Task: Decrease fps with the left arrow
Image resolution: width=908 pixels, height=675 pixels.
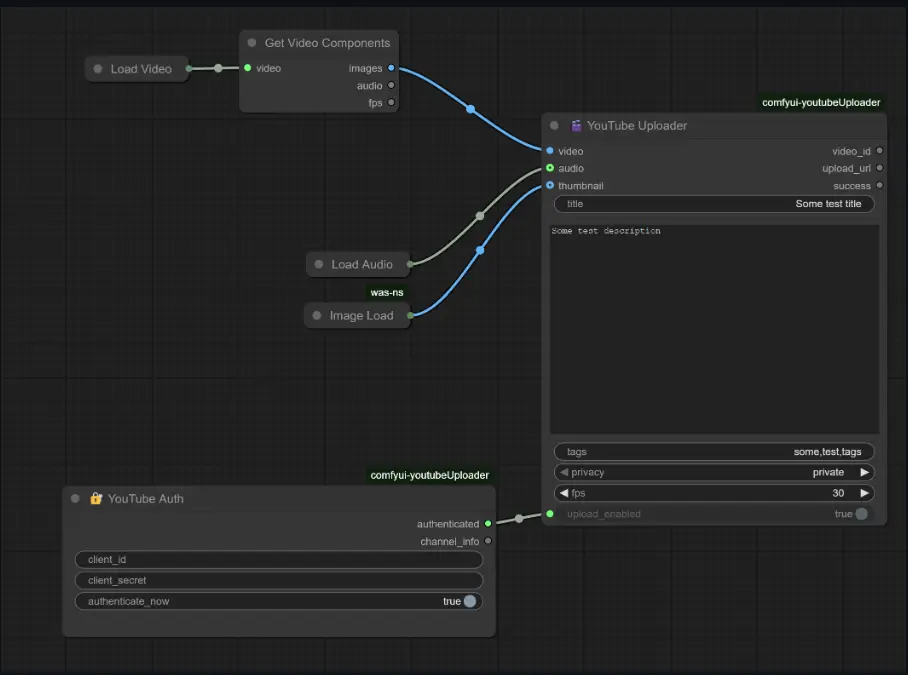Action: pos(564,493)
